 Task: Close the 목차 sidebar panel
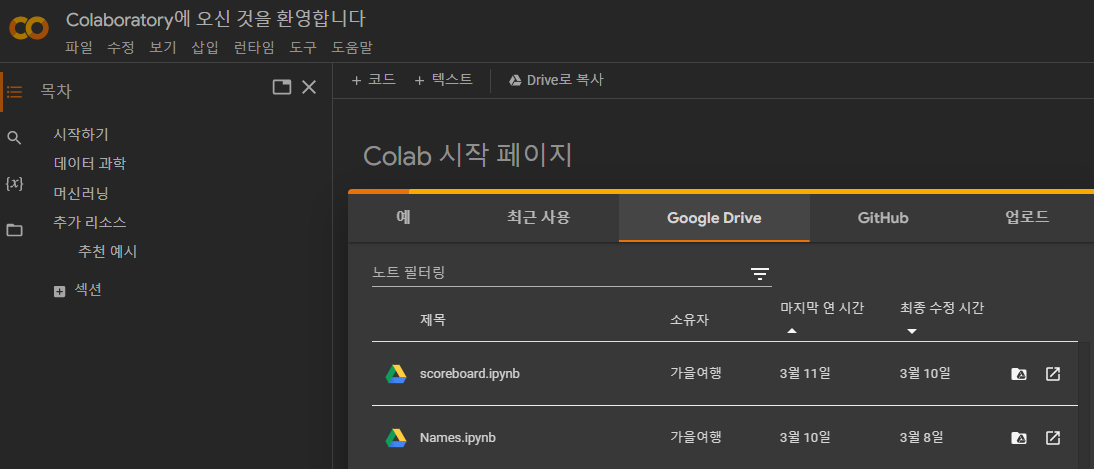308,87
